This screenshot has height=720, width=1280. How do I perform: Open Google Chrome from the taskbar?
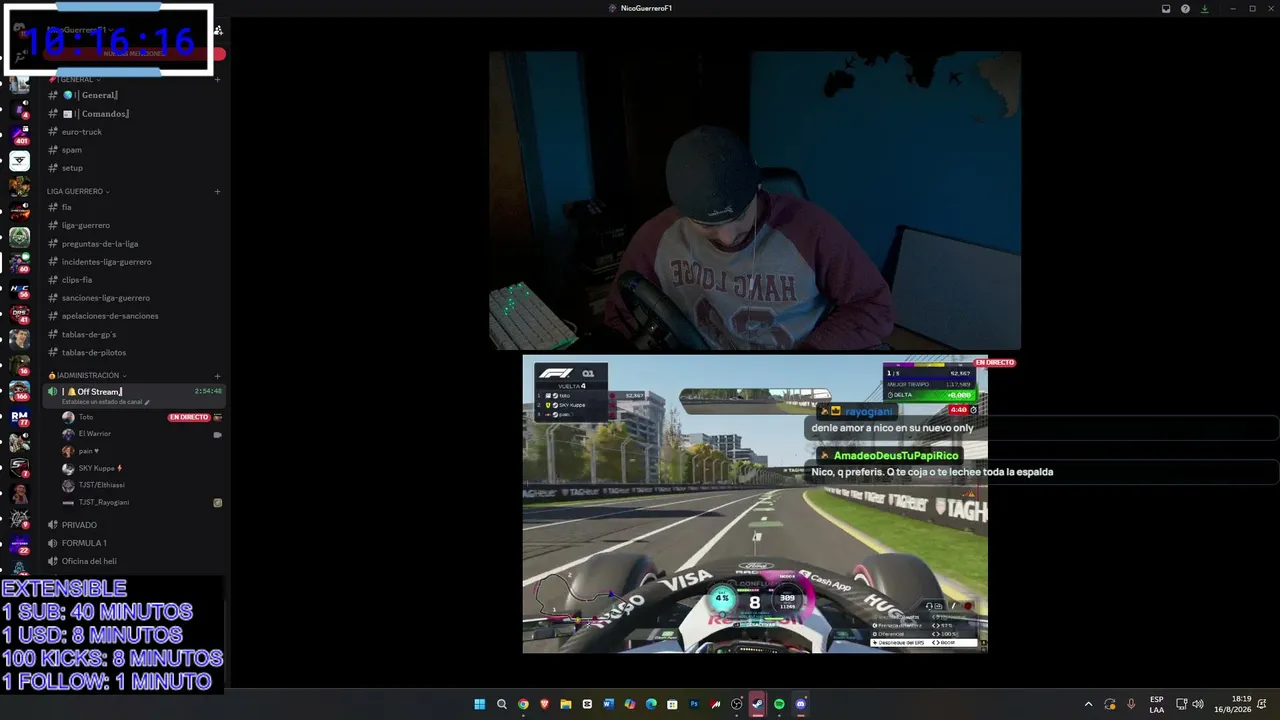coord(523,704)
